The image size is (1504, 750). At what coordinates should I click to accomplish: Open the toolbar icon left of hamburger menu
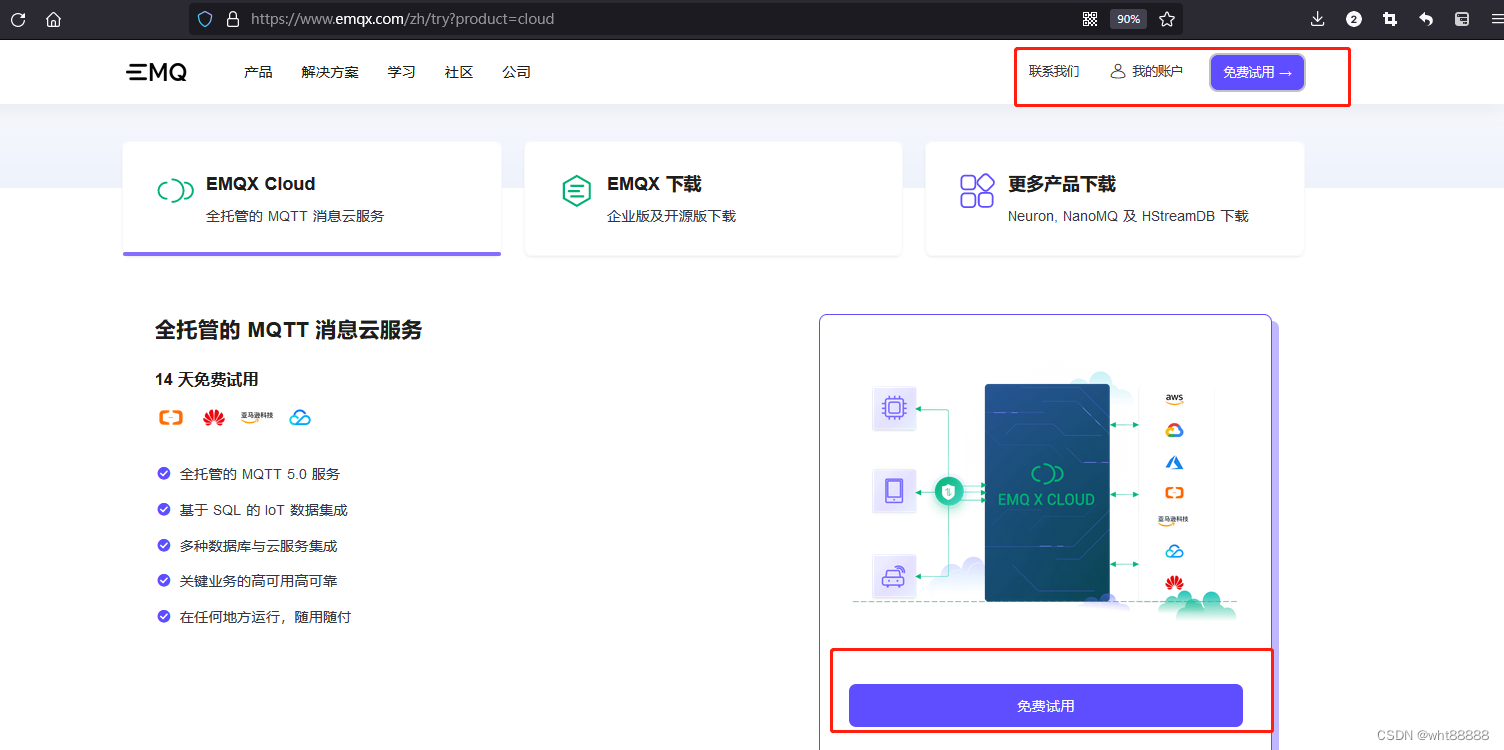(1461, 19)
